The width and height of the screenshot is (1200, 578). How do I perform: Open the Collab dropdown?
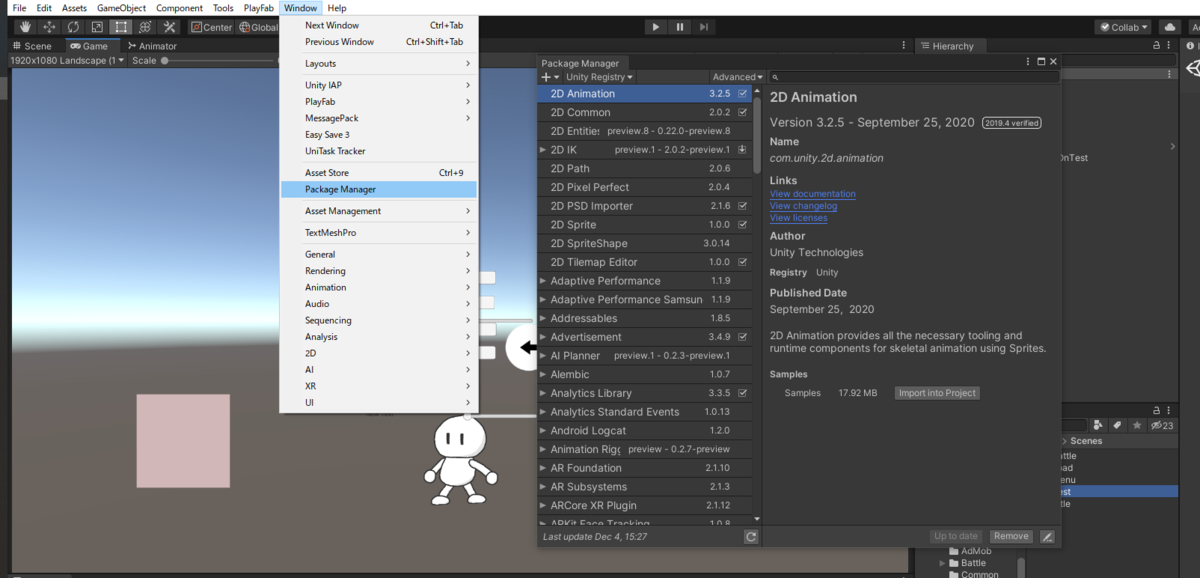click(1123, 27)
